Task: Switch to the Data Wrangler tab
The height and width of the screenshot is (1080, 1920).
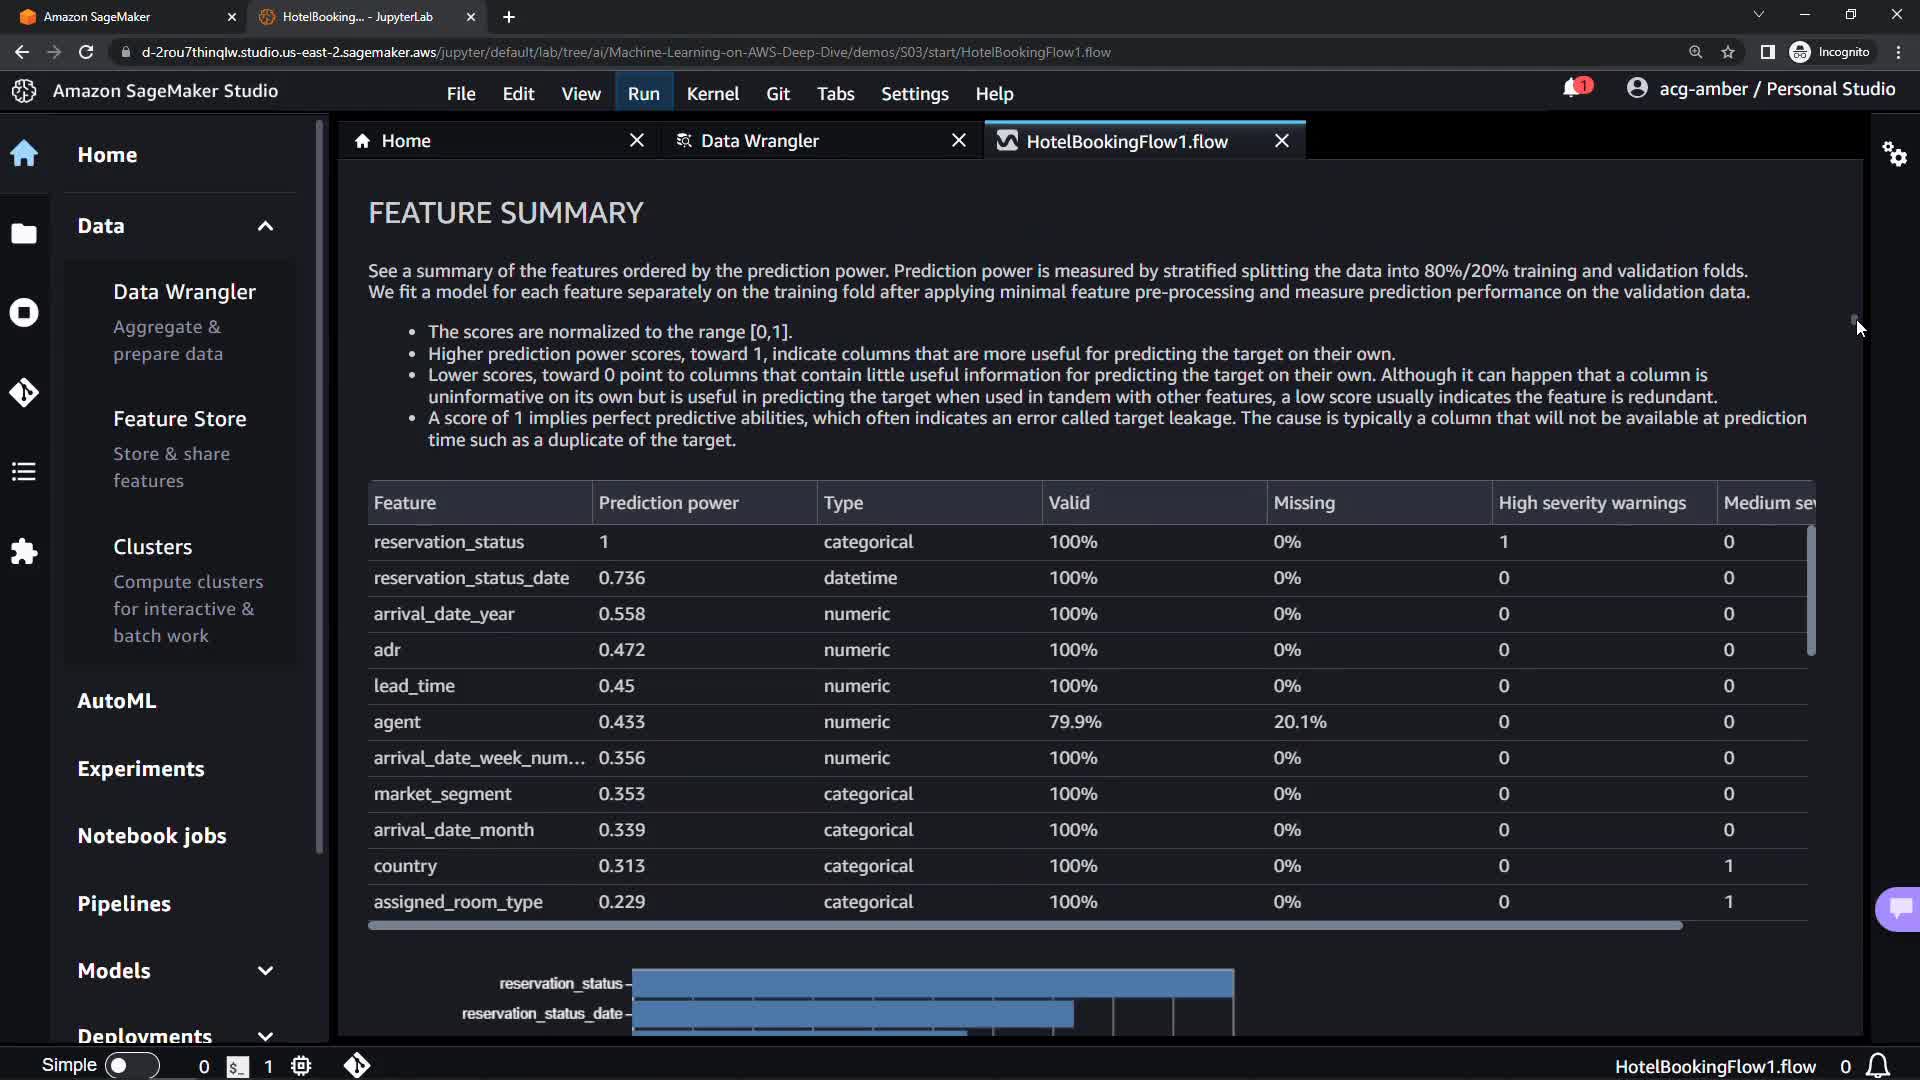Action: tap(760, 141)
